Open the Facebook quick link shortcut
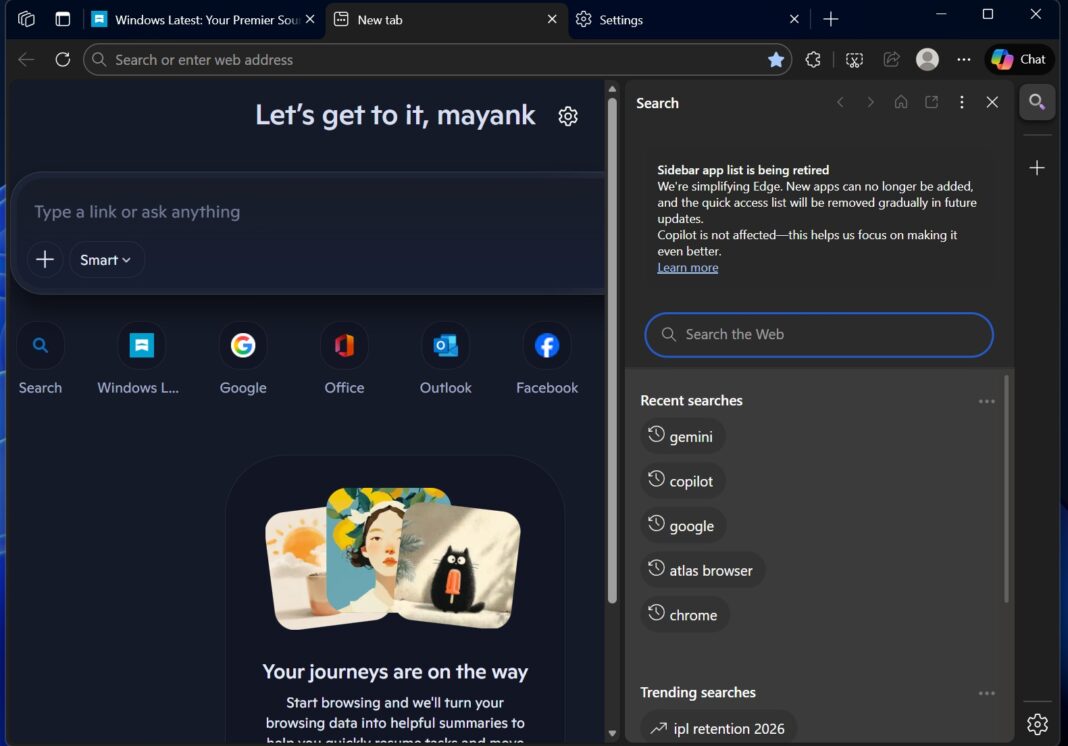1068x746 pixels. (x=546, y=345)
